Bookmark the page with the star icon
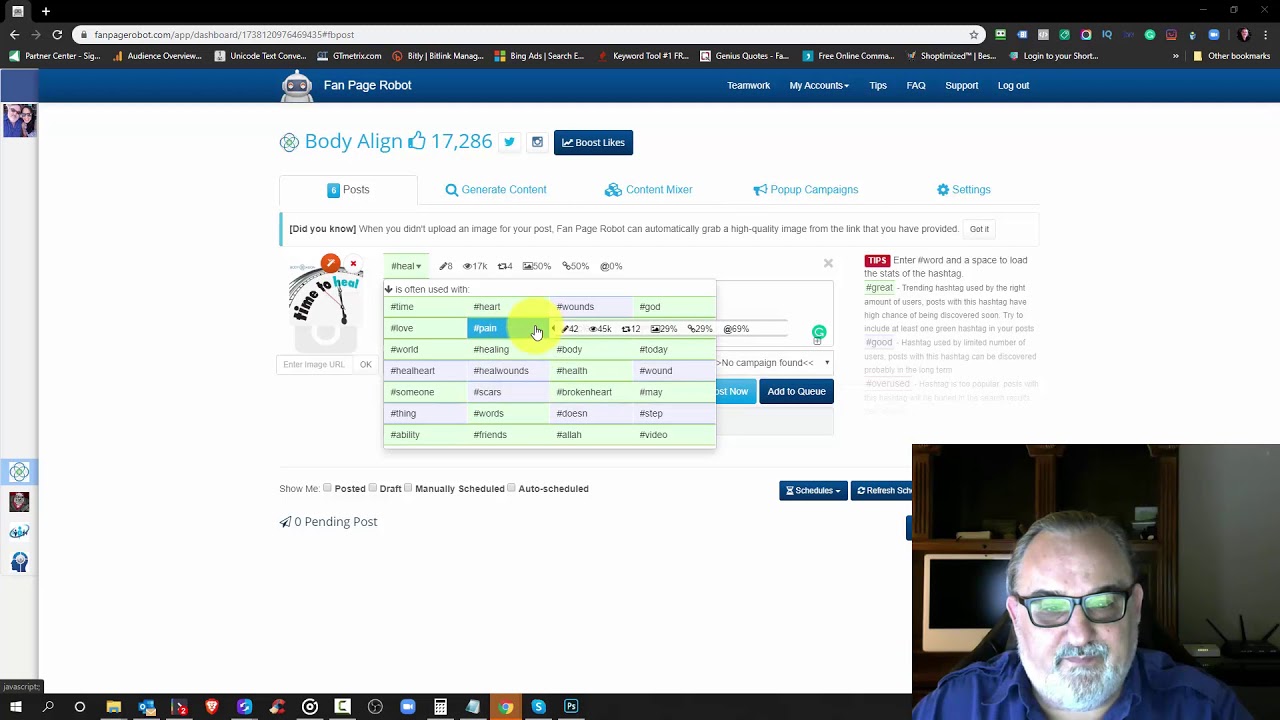 [973, 34]
